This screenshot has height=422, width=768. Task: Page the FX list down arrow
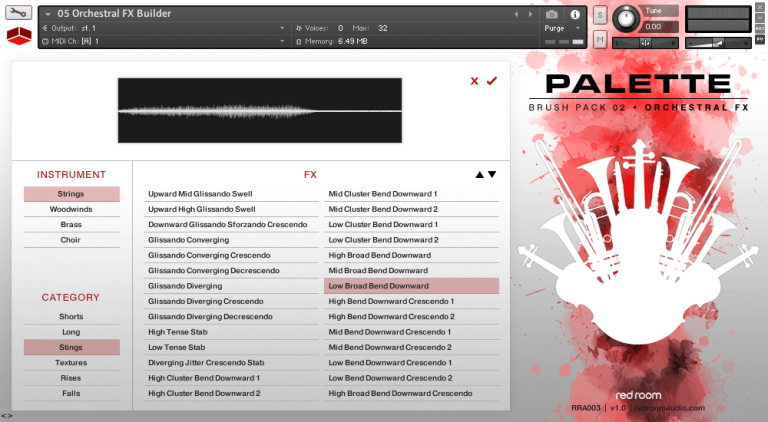click(x=492, y=174)
